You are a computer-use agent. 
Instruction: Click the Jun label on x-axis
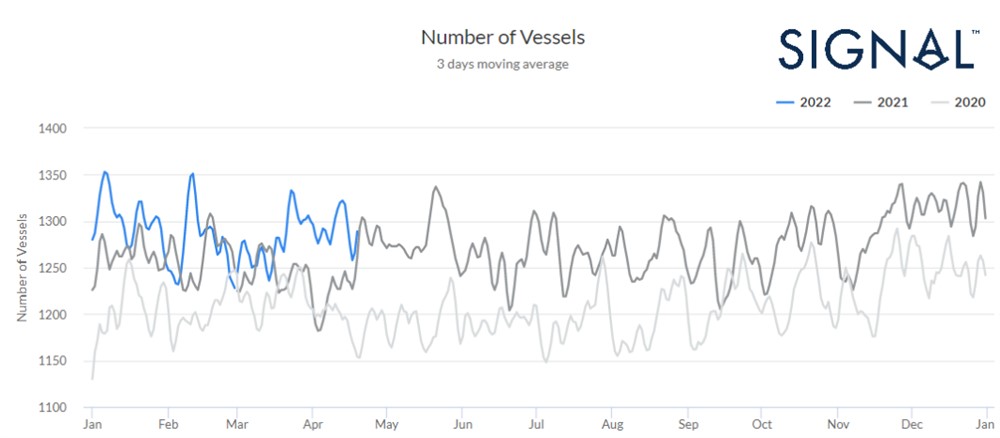(461, 425)
